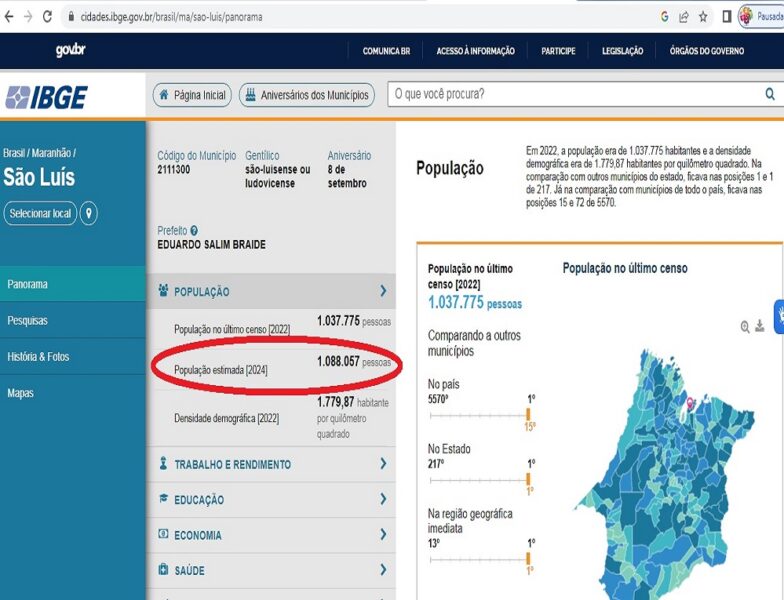Open the blue accessibility widget

779,316
